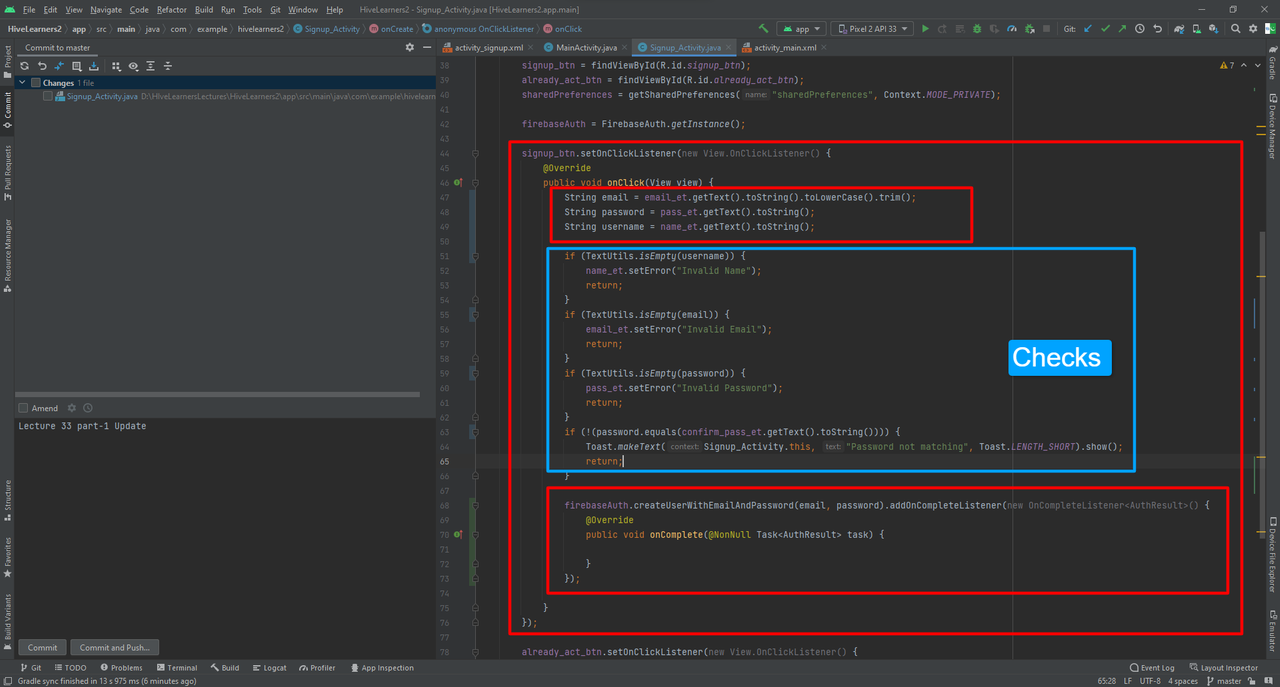Open the Profile app gauge icon
1280x687 pixels.
(1011, 29)
